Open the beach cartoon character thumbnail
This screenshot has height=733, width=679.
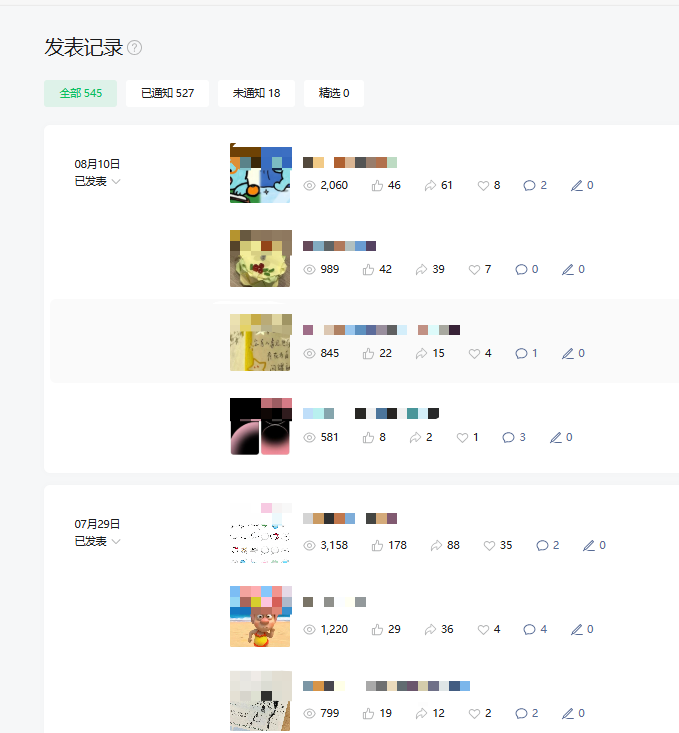pos(260,617)
